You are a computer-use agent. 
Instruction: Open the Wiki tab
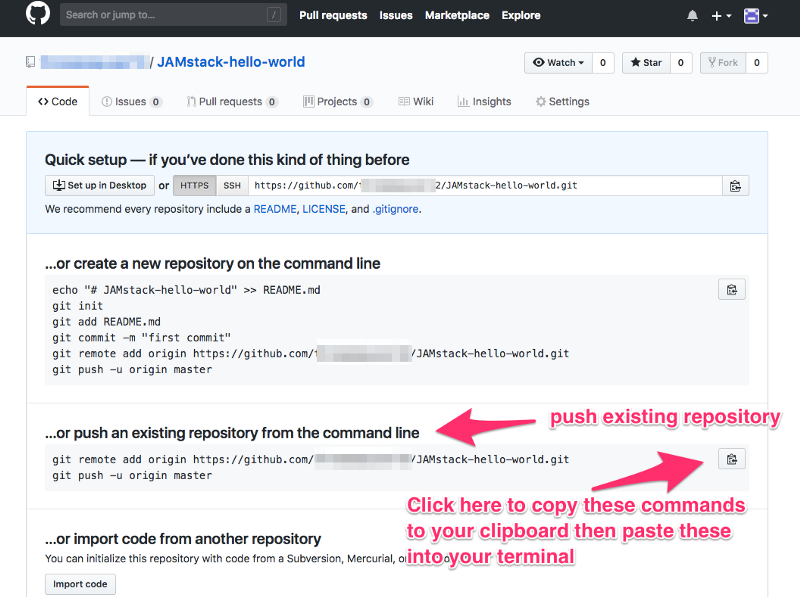416,102
